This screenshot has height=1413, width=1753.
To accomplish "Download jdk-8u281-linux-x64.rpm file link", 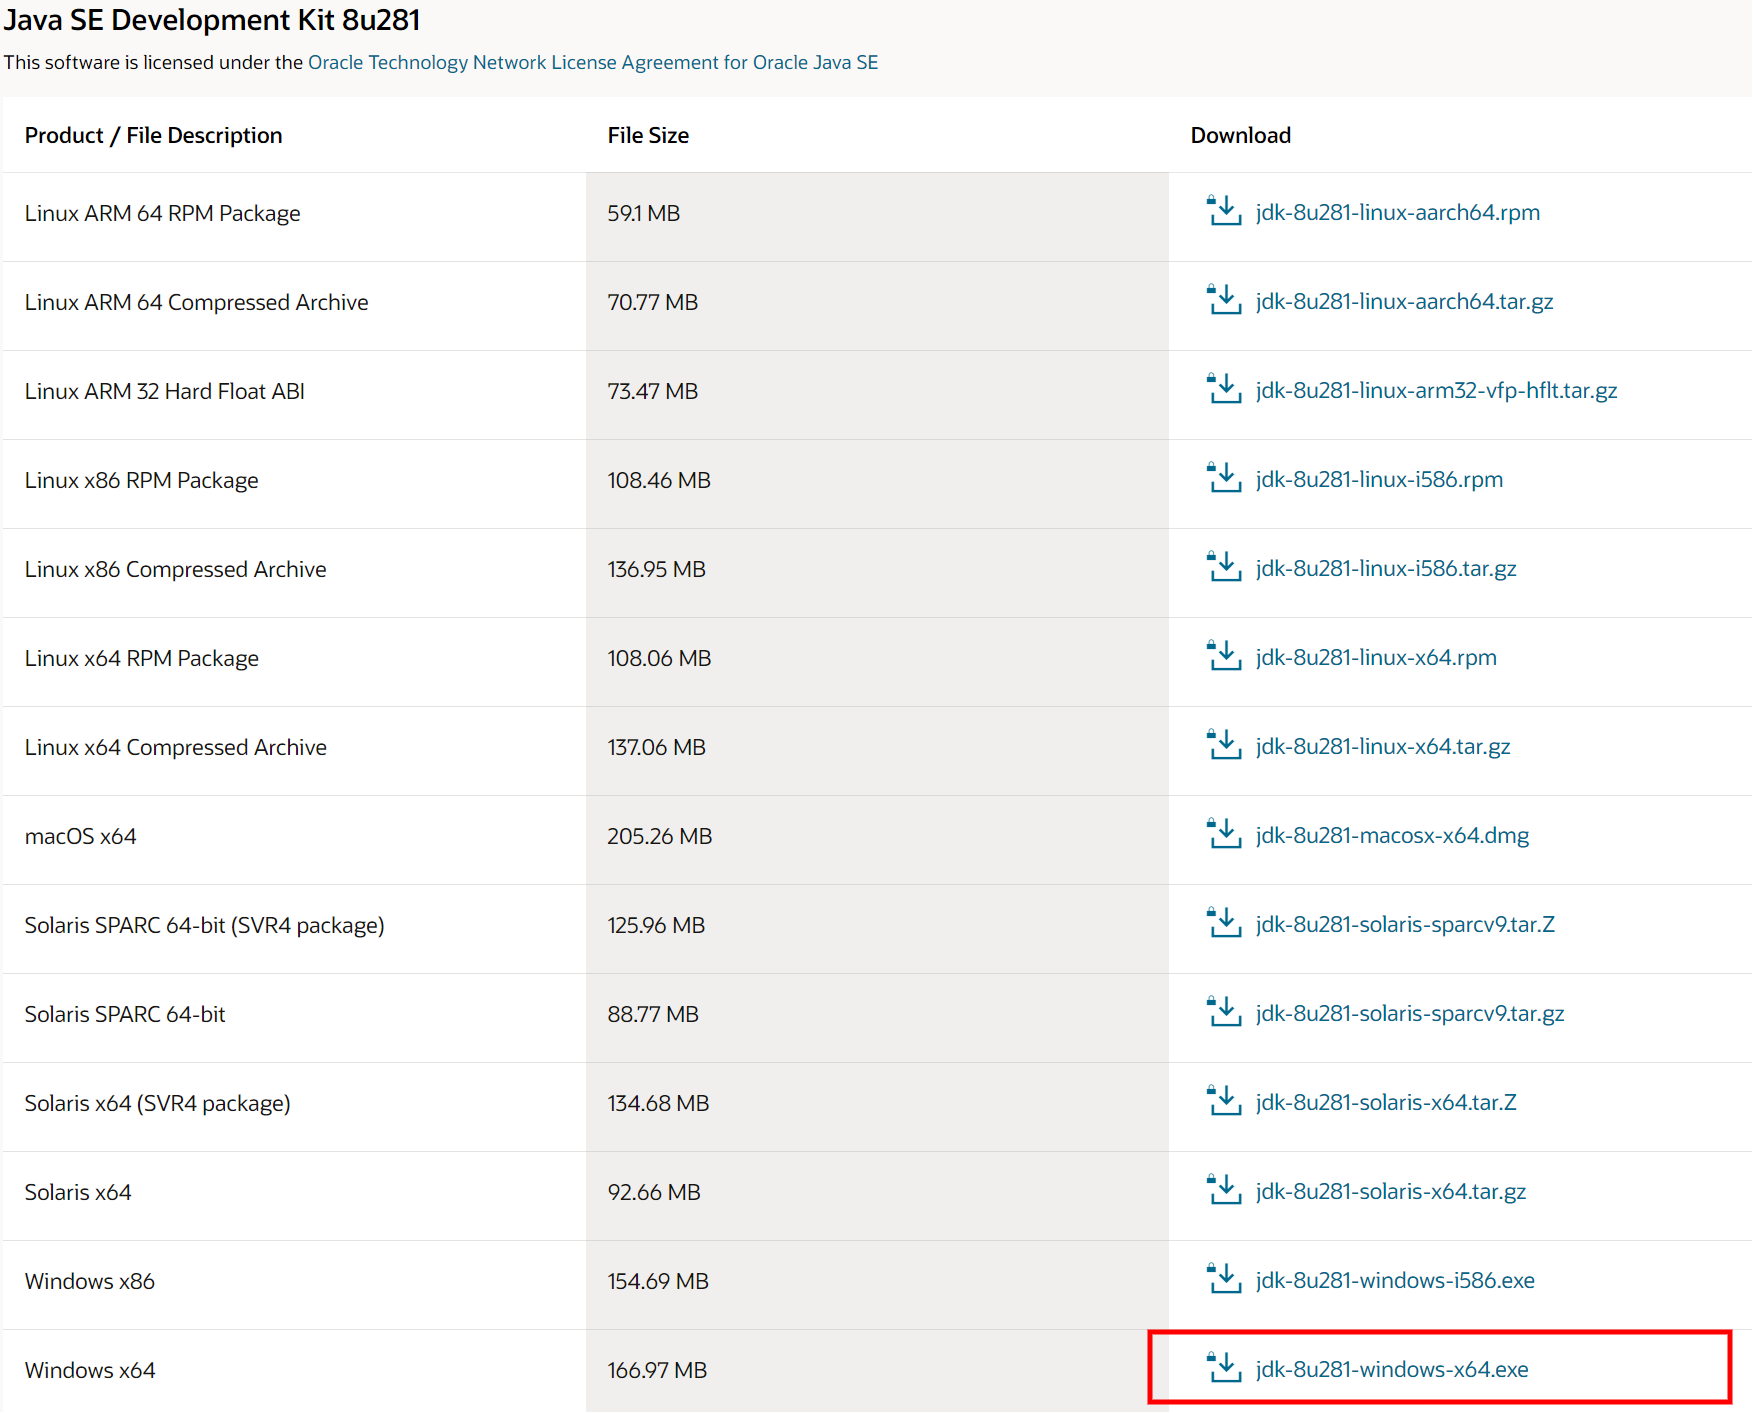I will [1377, 657].
